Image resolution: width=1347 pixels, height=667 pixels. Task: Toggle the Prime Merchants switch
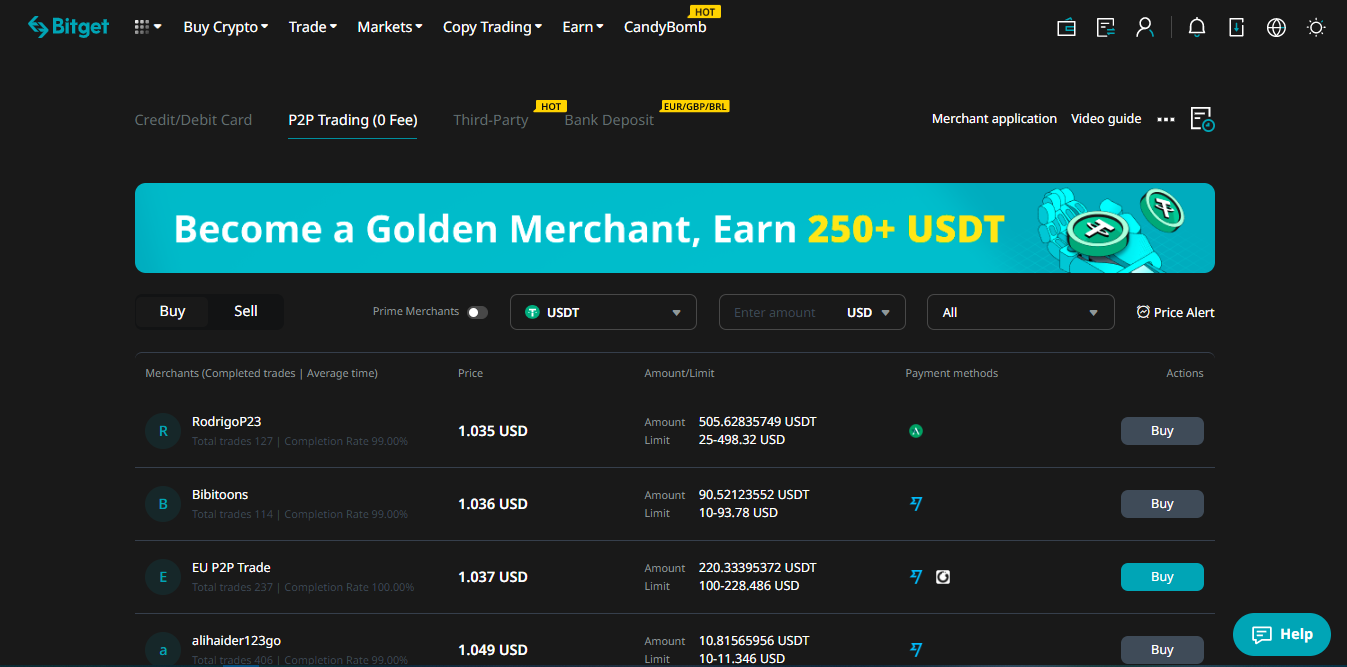pos(478,312)
